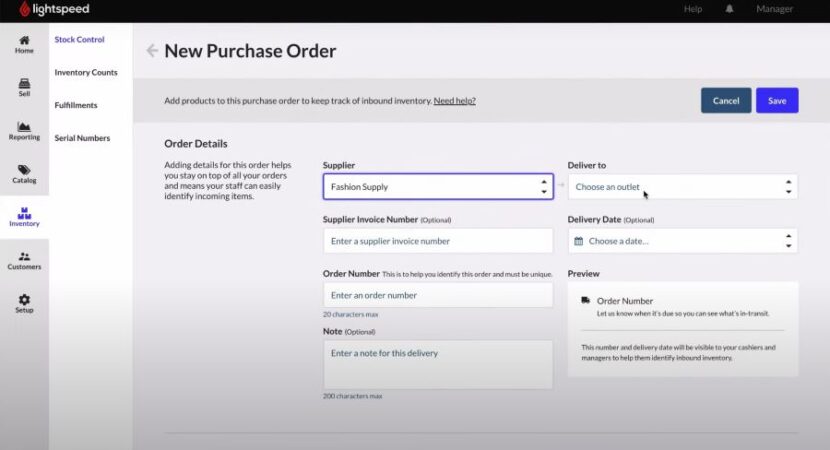Click the Lightspeed flame logo
Screen dimensions: 830x450
pos(25,9)
